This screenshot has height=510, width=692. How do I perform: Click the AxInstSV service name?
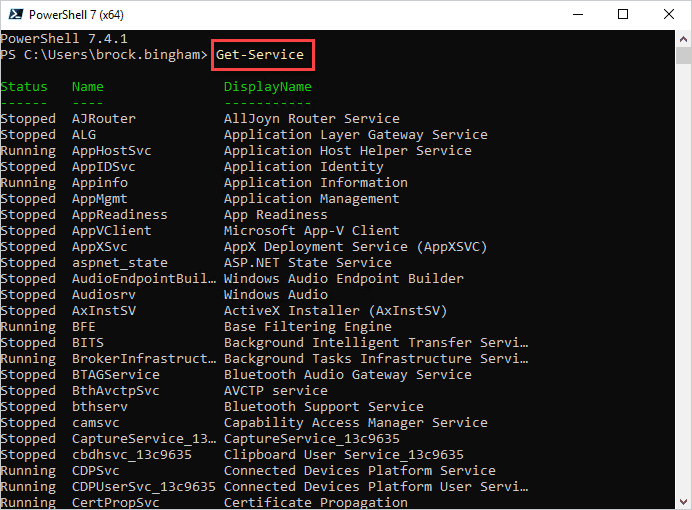(104, 311)
